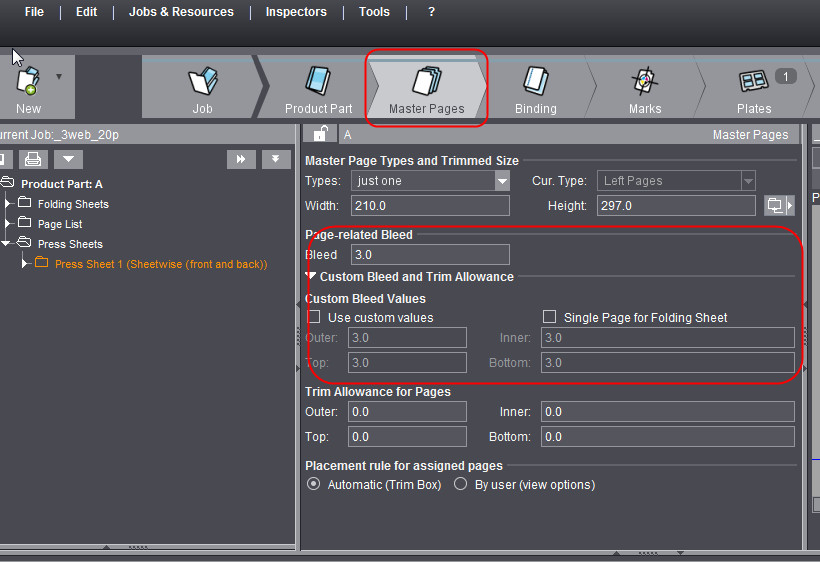The width and height of the screenshot is (820, 562).
Task: Select By user (view options) radio button
Action: tap(460, 484)
